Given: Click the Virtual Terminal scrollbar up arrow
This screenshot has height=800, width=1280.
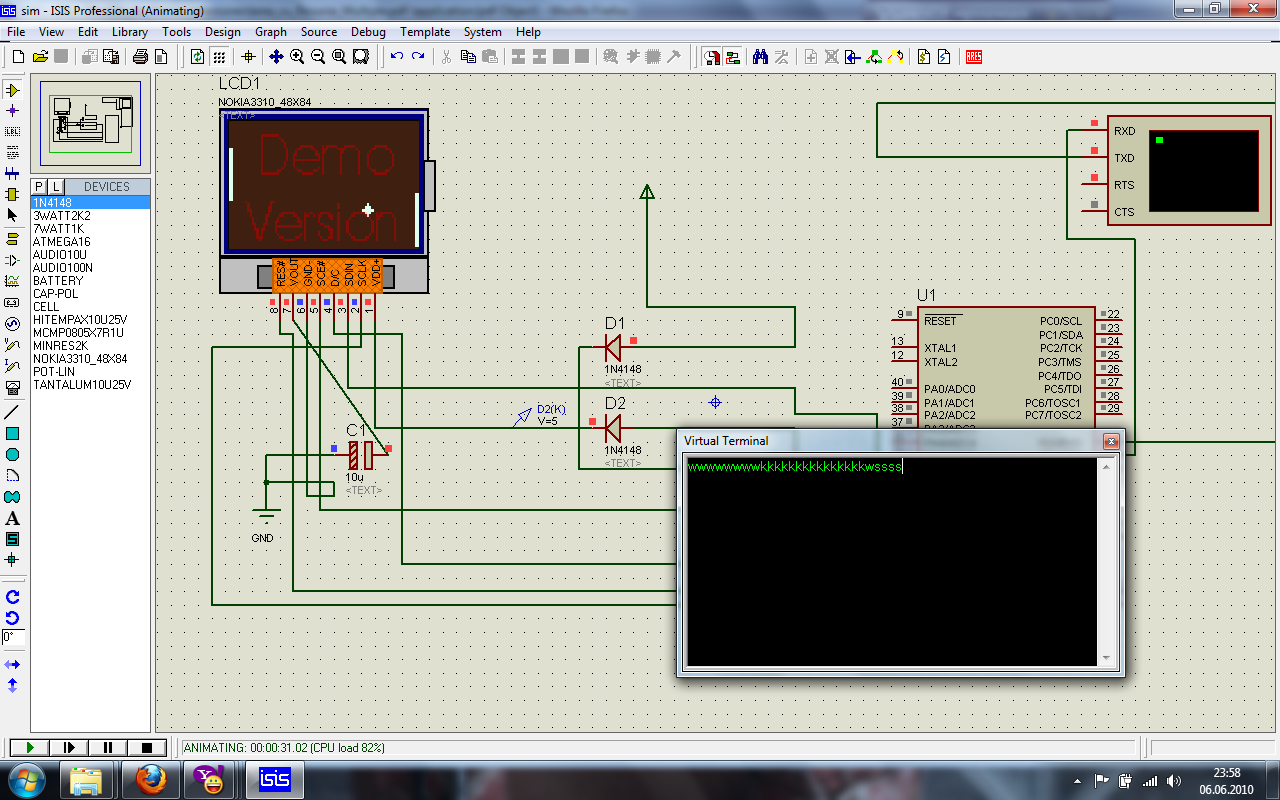Looking at the screenshot, I should click(1106, 466).
